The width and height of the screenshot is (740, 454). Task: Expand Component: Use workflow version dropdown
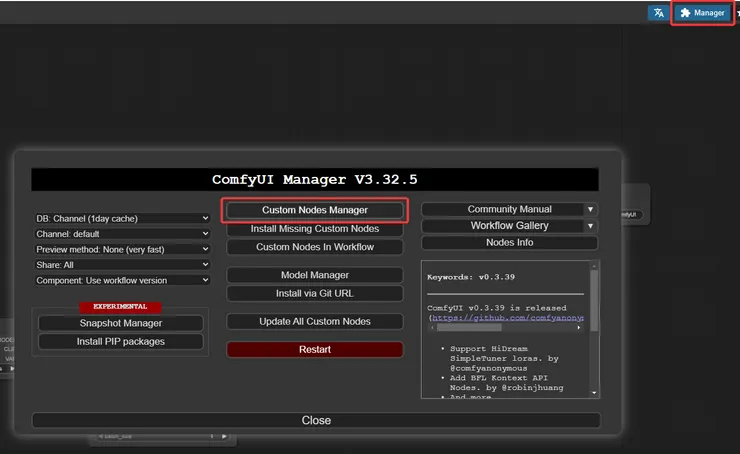point(122,281)
